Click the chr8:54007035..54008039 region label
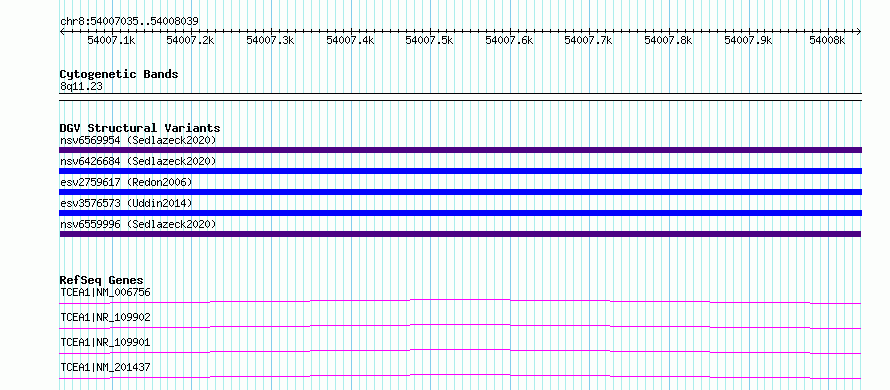Viewport: 890px width, 390px height. pyautogui.click(x=129, y=22)
